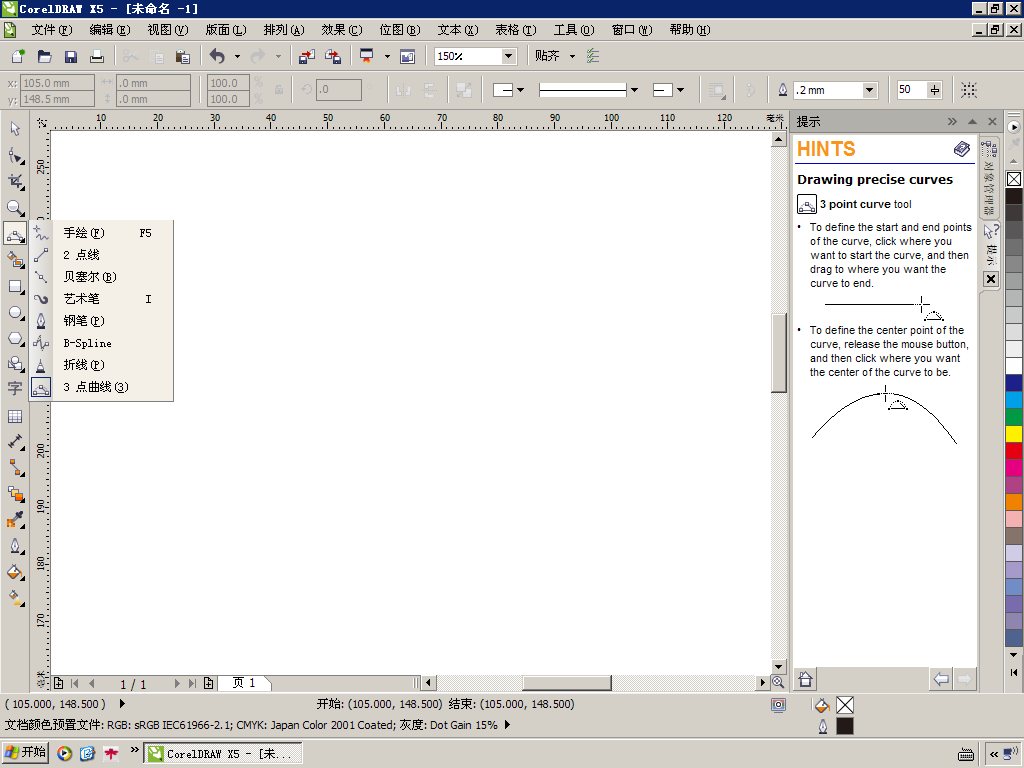Open Windows Media Player from quick launch
Image resolution: width=1024 pixels, height=768 pixels.
point(64,754)
